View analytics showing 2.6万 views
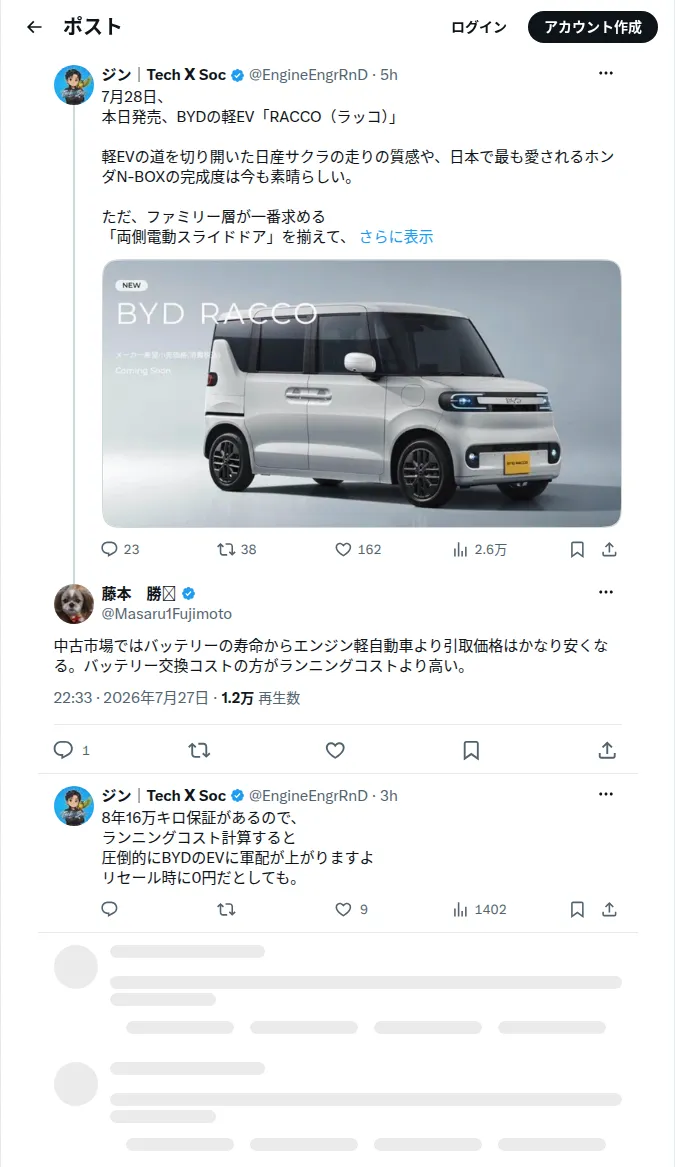The width and height of the screenshot is (675, 1167). pyautogui.click(x=480, y=549)
